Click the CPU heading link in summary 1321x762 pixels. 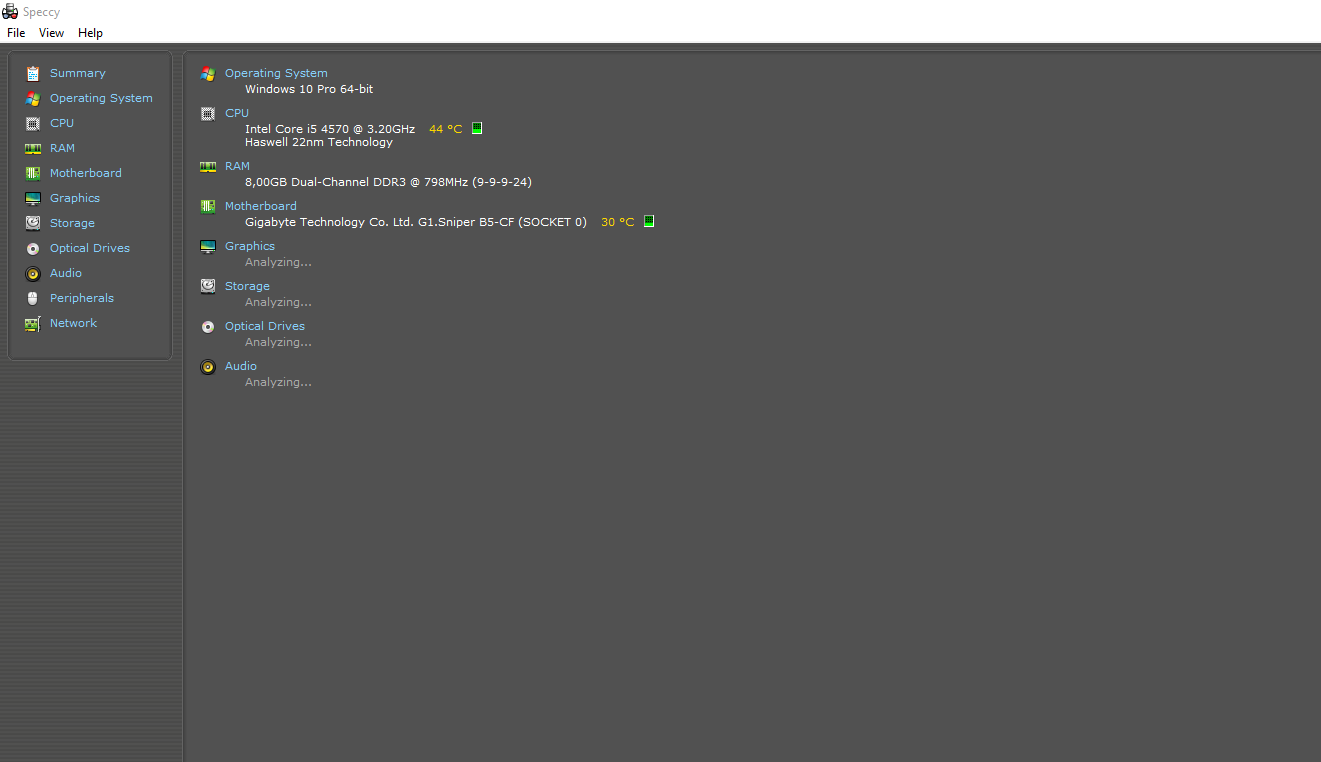pyautogui.click(x=237, y=113)
